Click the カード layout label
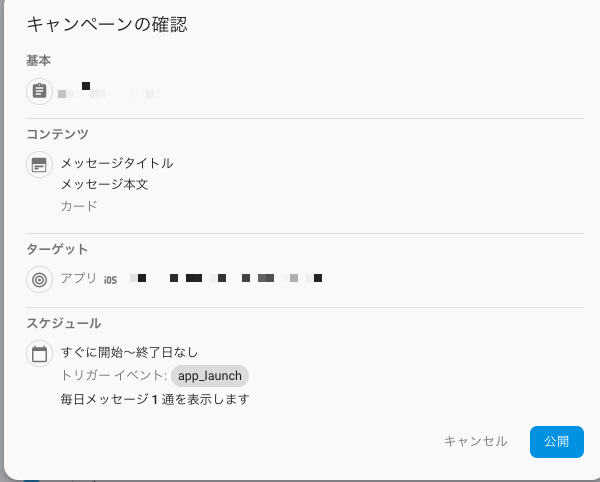Image resolution: width=600 pixels, height=482 pixels. click(79, 206)
